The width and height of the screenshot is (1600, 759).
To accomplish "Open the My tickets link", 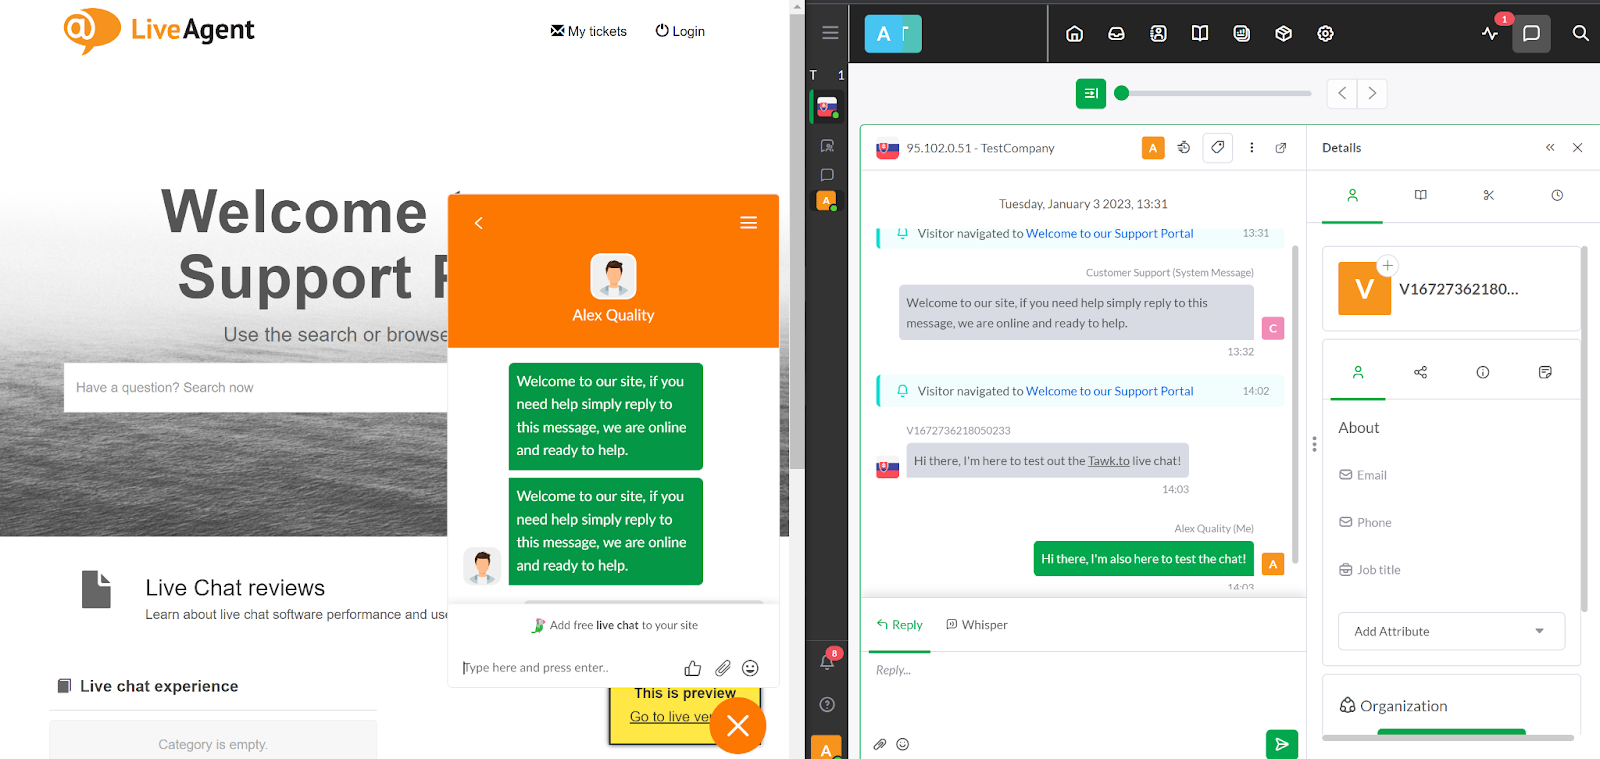I will click(x=589, y=32).
